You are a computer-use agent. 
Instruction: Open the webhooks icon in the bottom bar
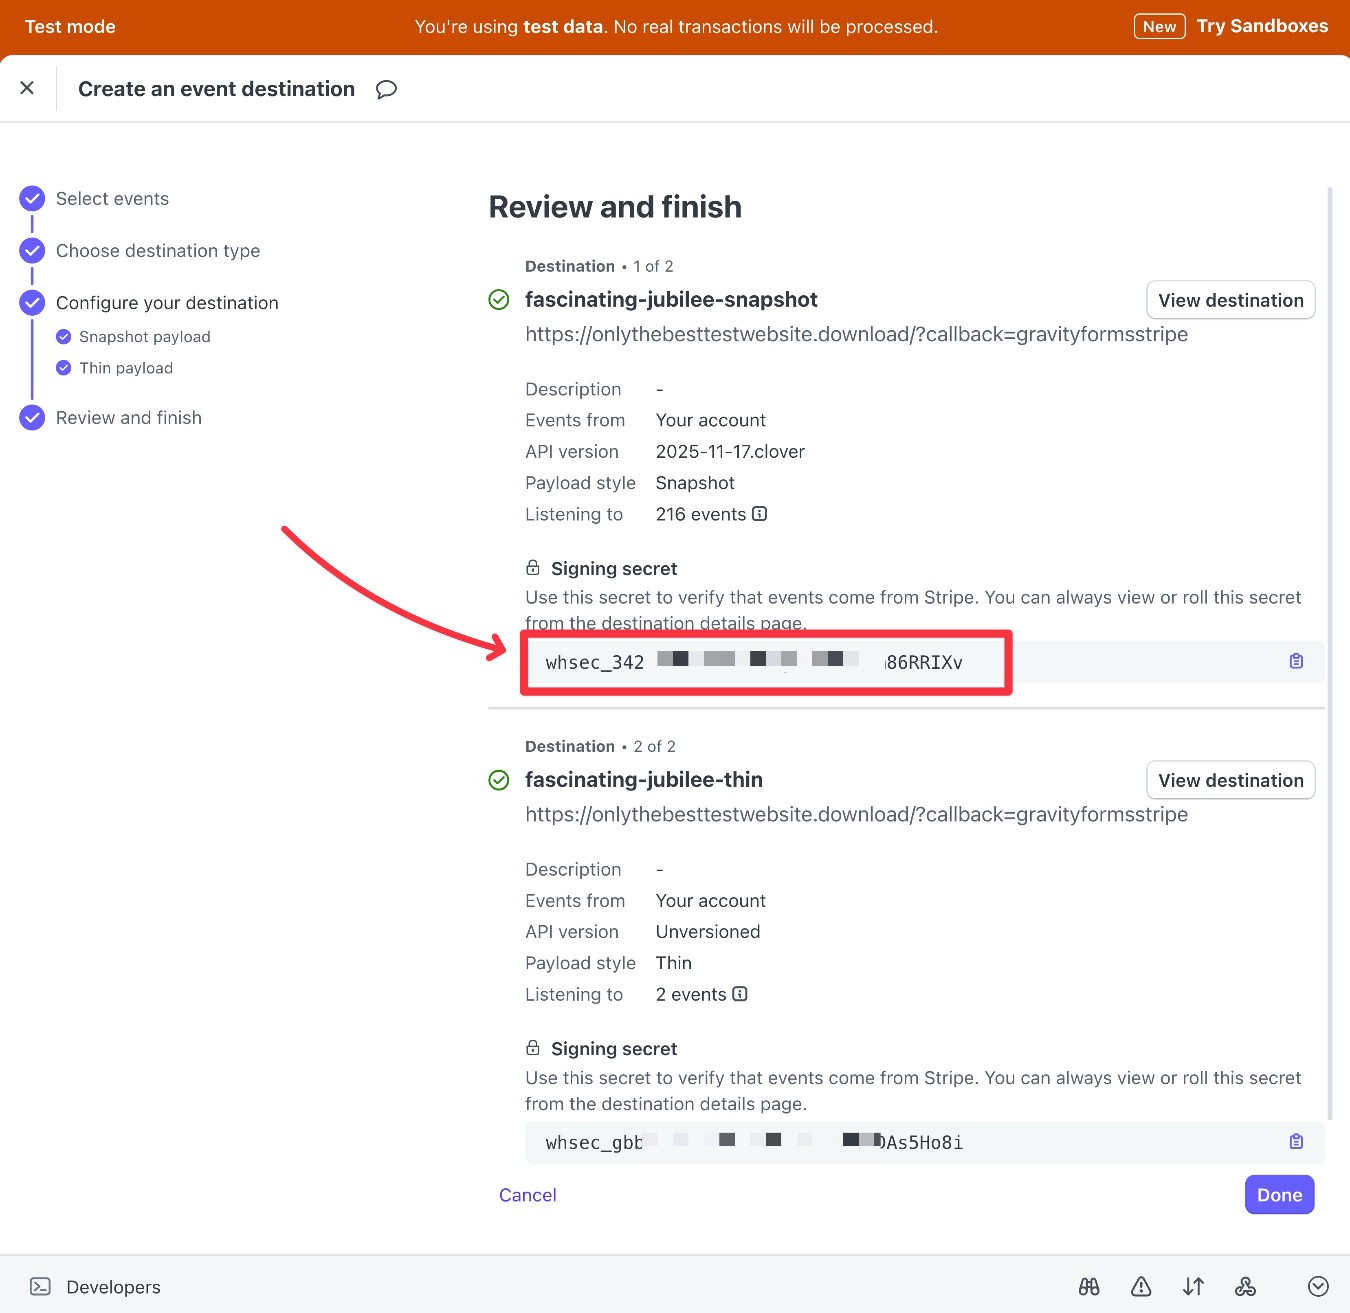[1246, 1287]
